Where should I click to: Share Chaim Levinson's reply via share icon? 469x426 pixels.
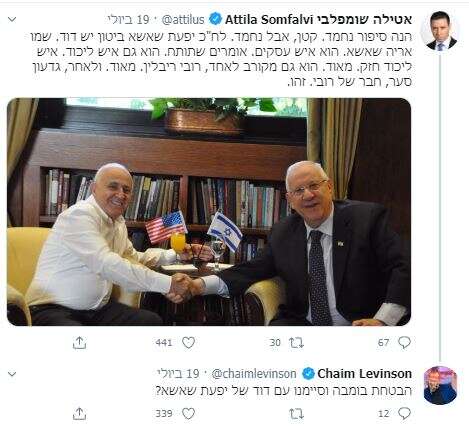point(79,414)
